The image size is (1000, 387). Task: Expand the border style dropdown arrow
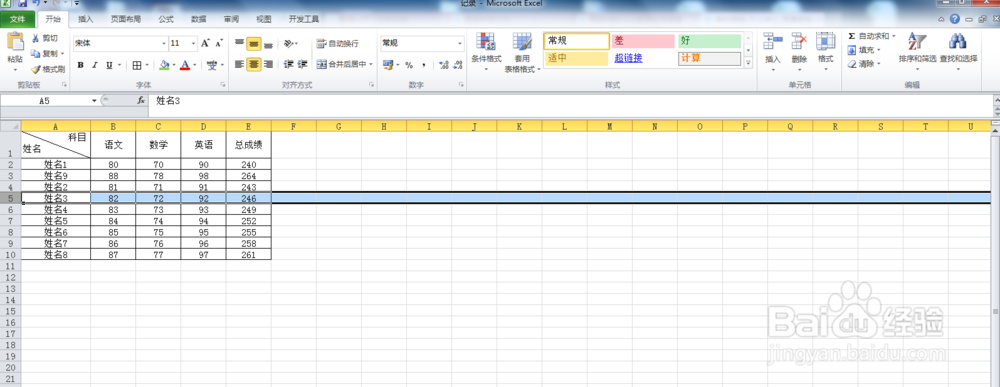tap(147, 65)
